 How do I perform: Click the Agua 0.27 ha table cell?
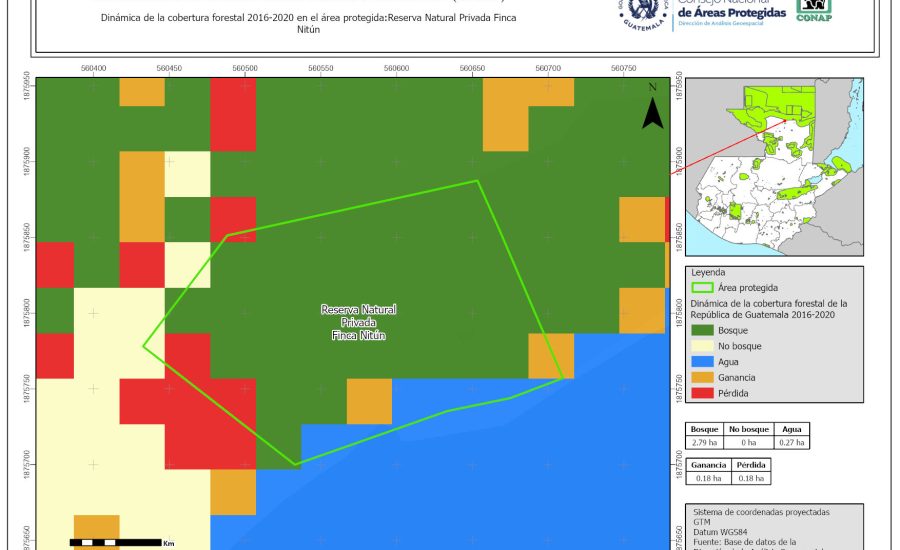point(792,441)
